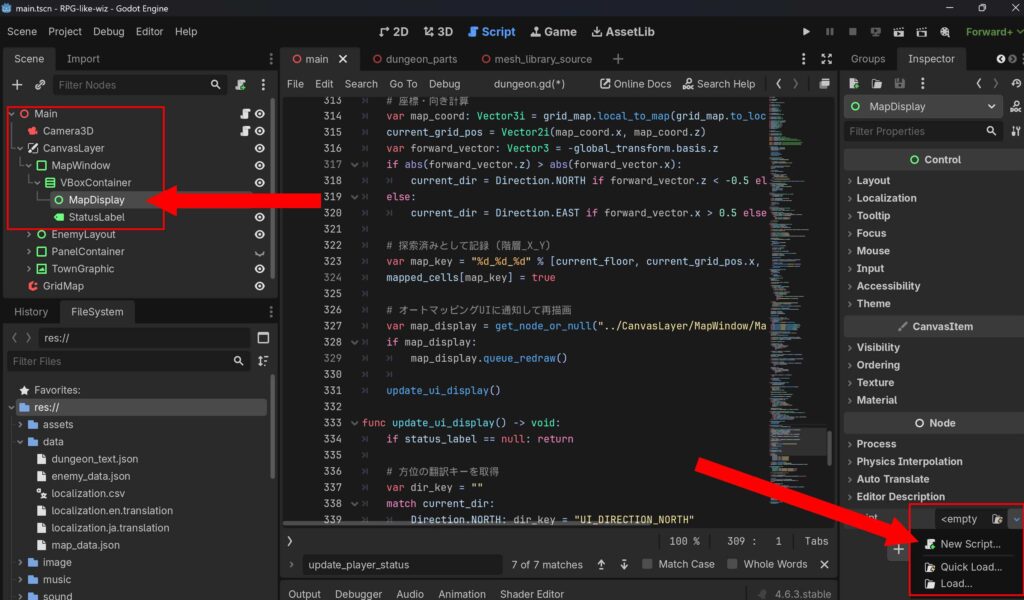Toggle FileSystem split view mode icon
This screenshot has width=1024, height=600.
click(x=263, y=338)
